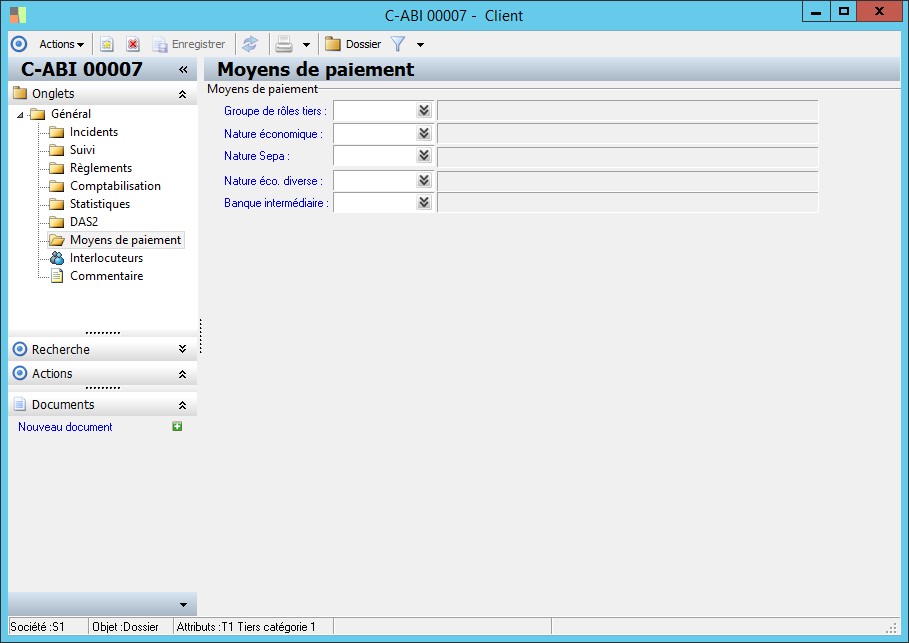Click the refresh arrows toolbar icon
The image size is (909, 643).
pyautogui.click(x=250, y=44)
